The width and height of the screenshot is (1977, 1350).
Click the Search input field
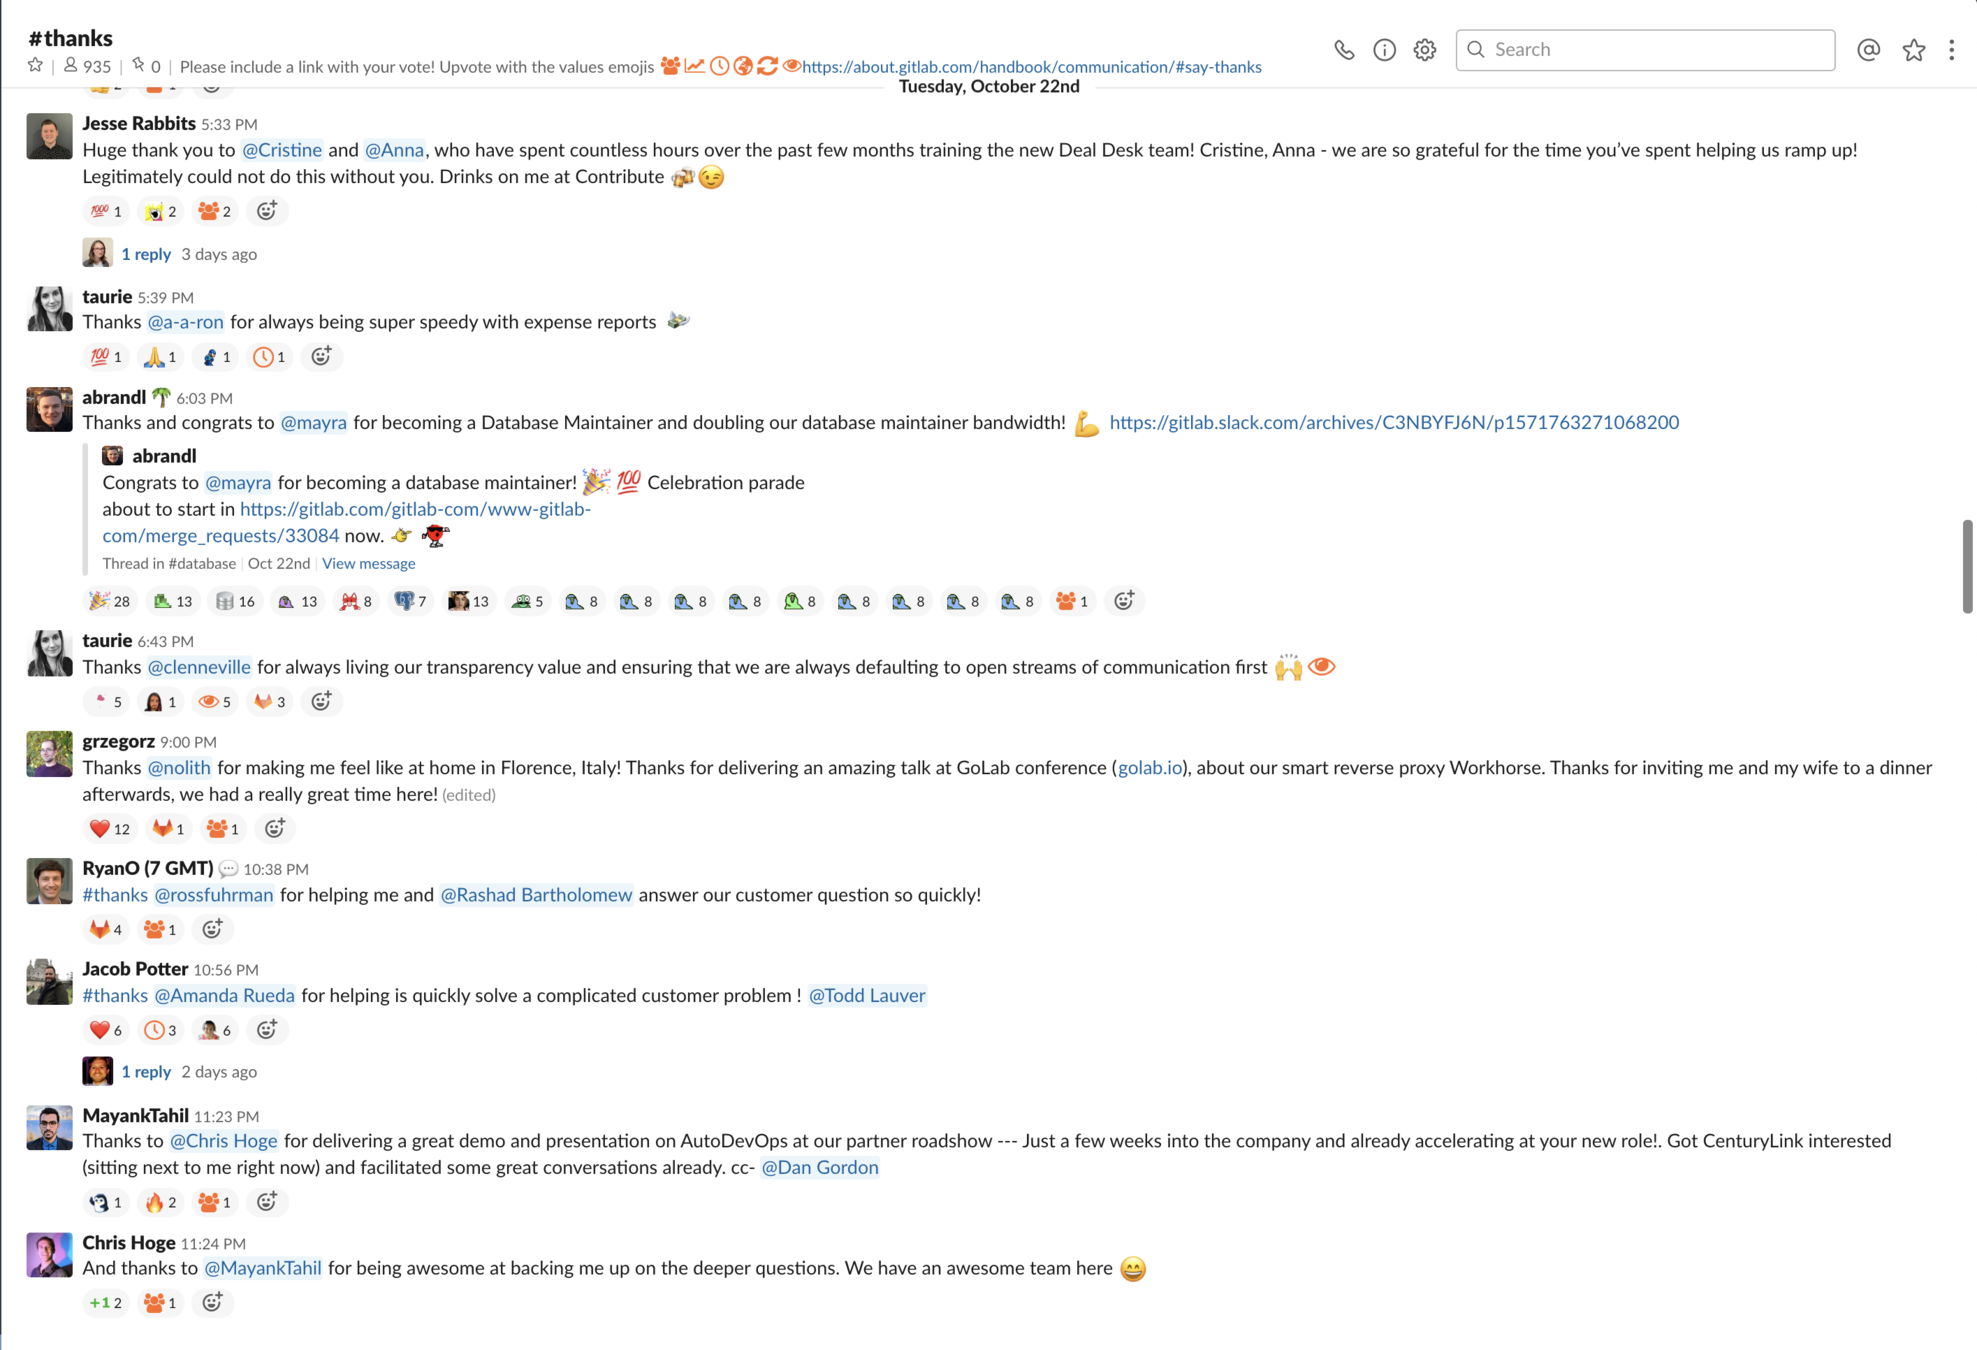click(1645, 50)
